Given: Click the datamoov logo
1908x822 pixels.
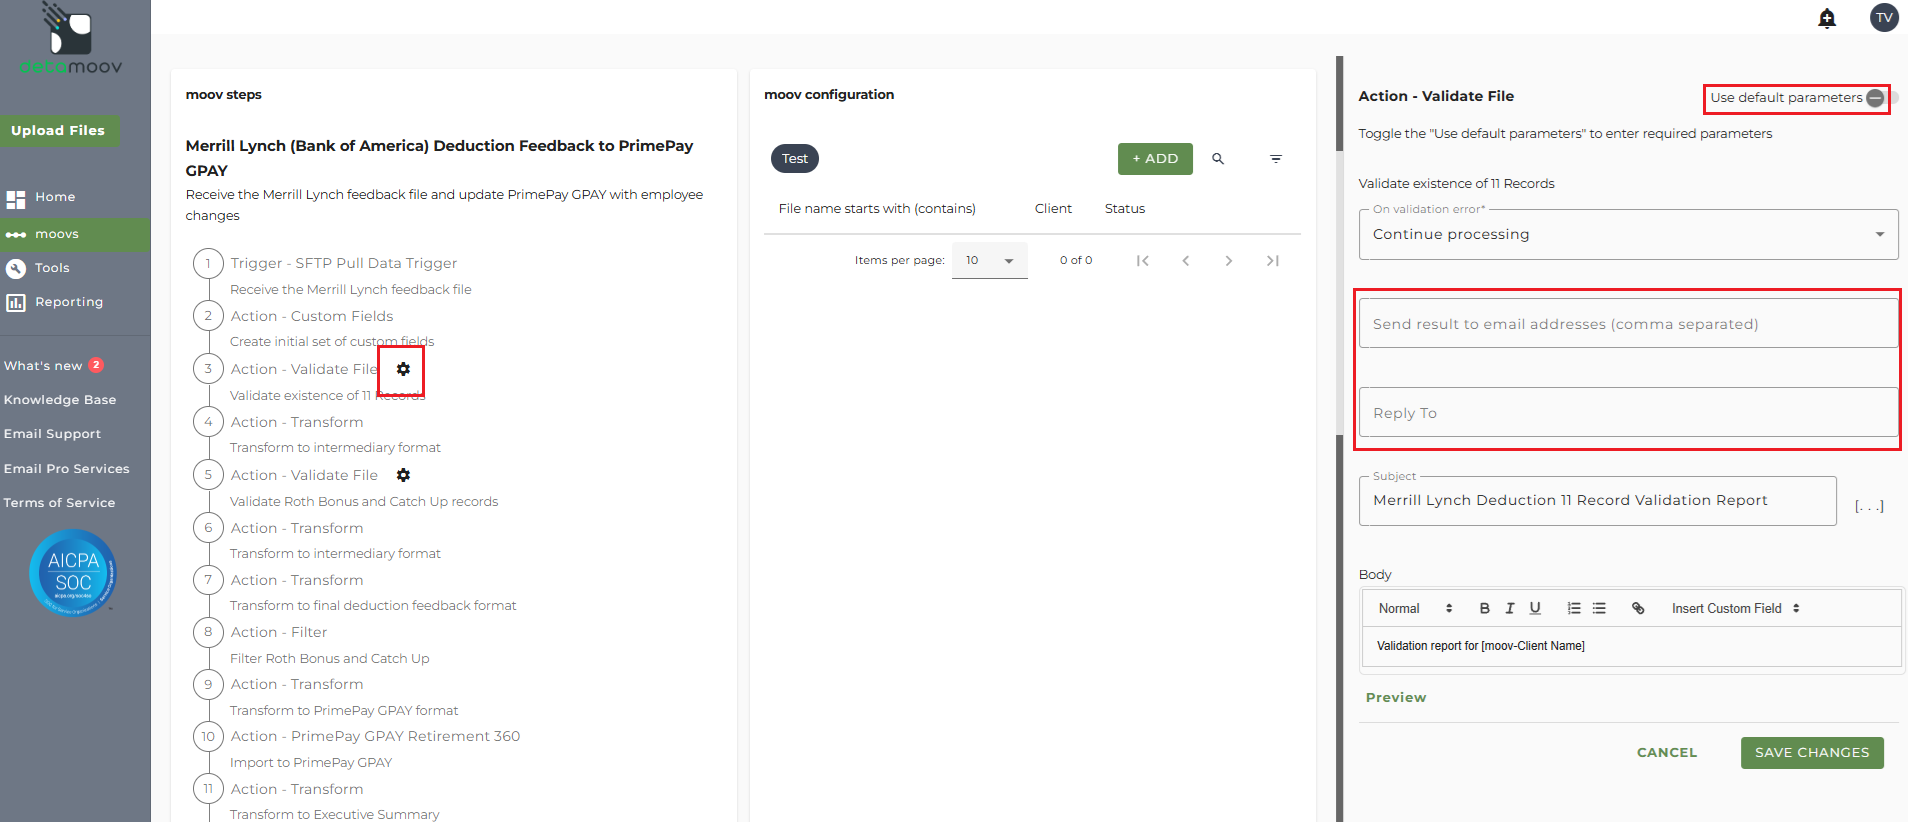Looking at the screenshot, I should coord(70,39).
